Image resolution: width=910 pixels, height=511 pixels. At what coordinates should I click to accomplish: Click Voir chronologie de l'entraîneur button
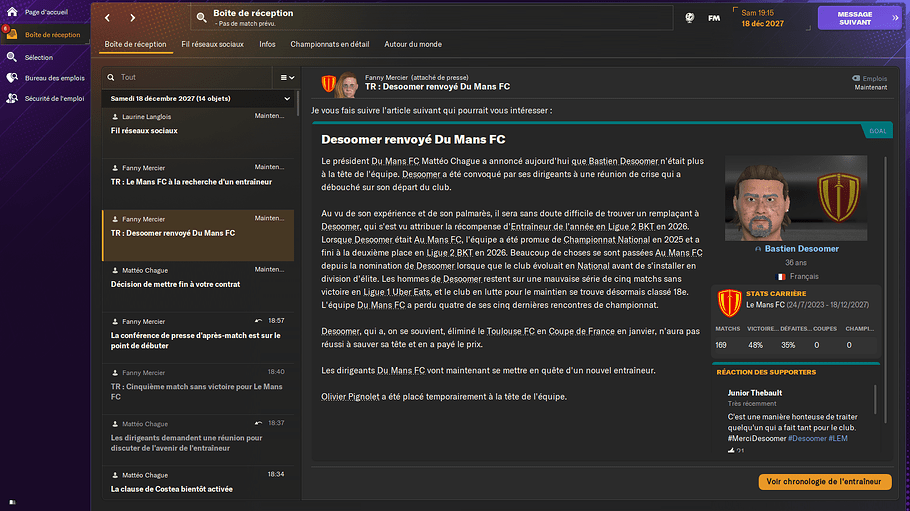pyautogui.click(x=824, y=482)
